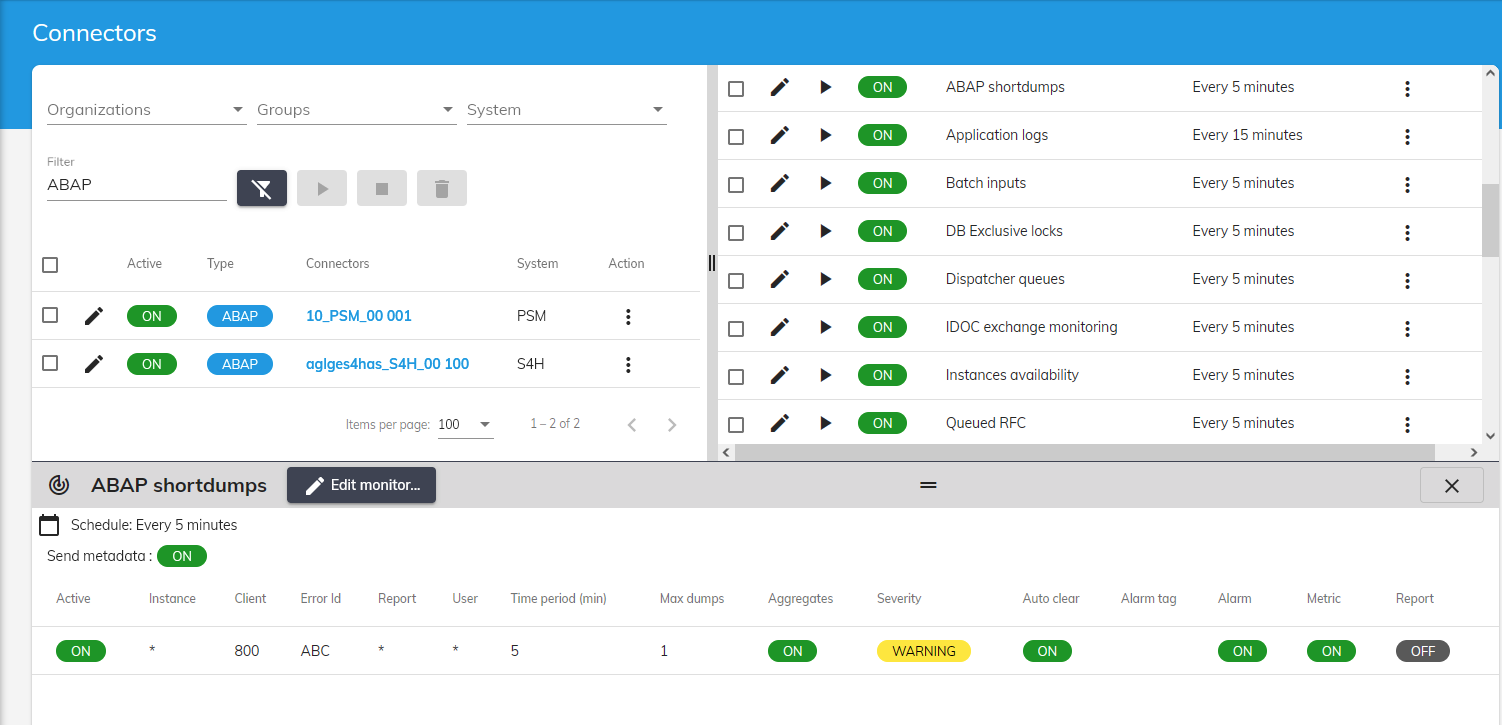This screenshot has width=1502, height=725.
Task: Edit the 10_PSM_00 001 connector pencil icon
Action: tap(94, 316)
